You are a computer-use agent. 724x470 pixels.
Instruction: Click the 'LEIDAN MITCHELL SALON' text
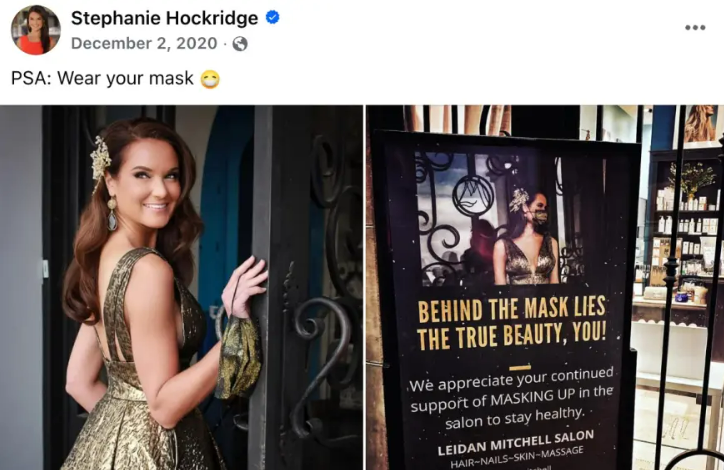[x=515, y=442]
